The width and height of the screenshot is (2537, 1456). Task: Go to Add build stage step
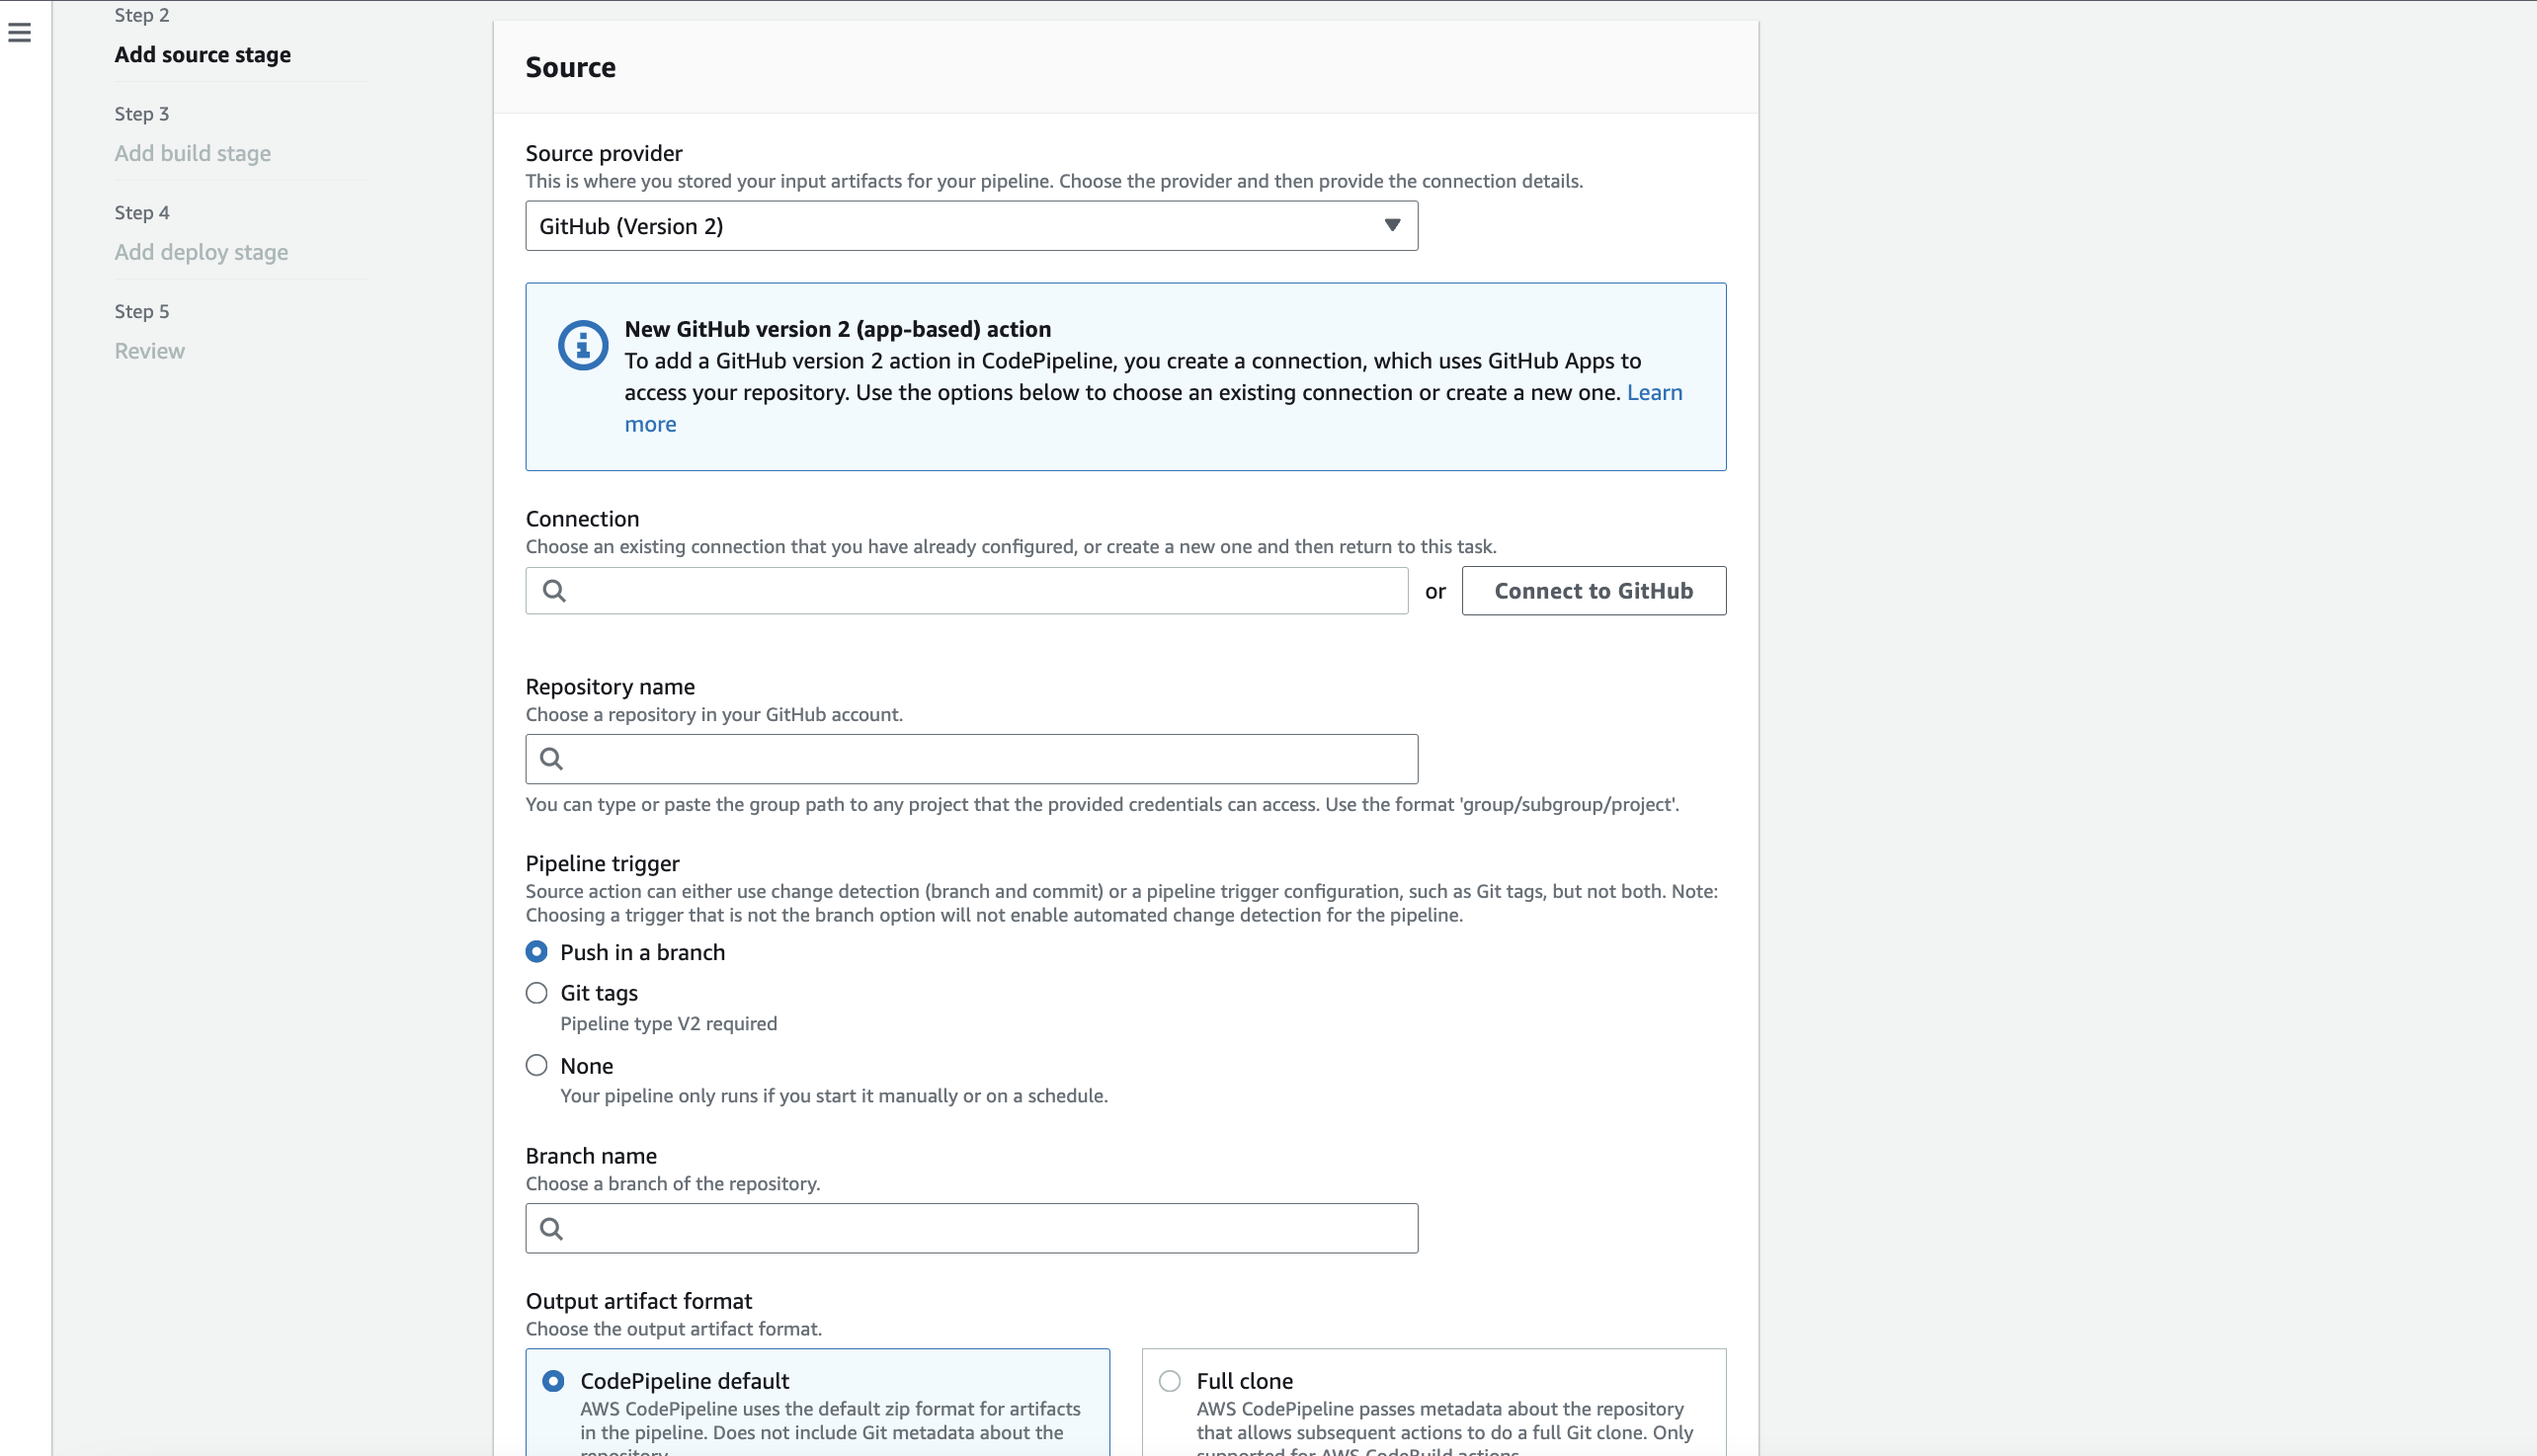click(192, 153)
